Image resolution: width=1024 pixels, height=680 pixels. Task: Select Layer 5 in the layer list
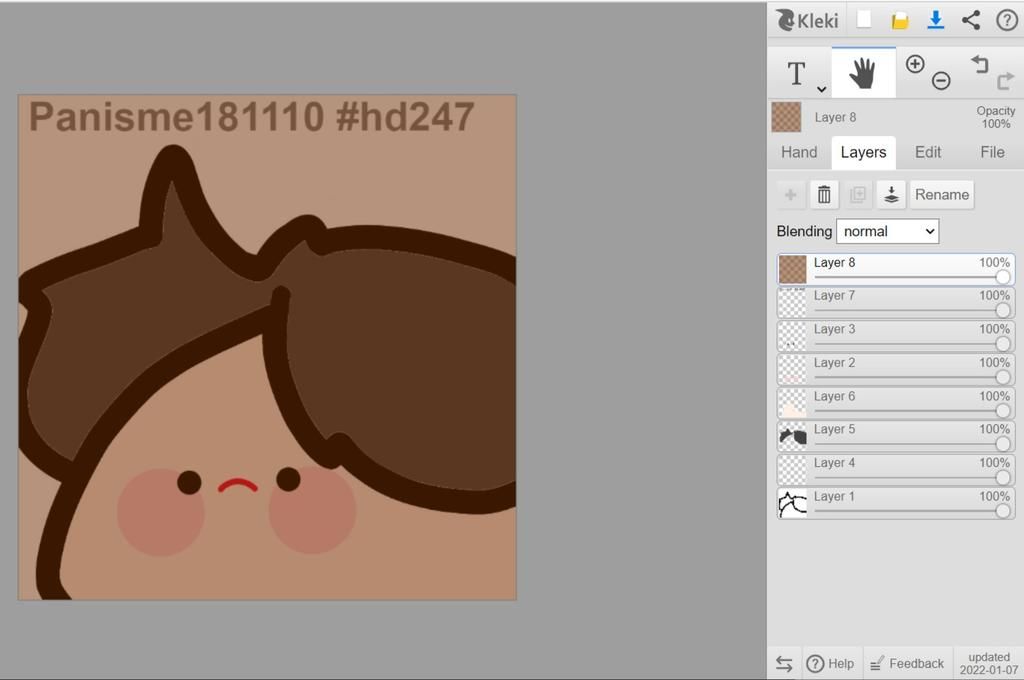[x=896, y=436]
